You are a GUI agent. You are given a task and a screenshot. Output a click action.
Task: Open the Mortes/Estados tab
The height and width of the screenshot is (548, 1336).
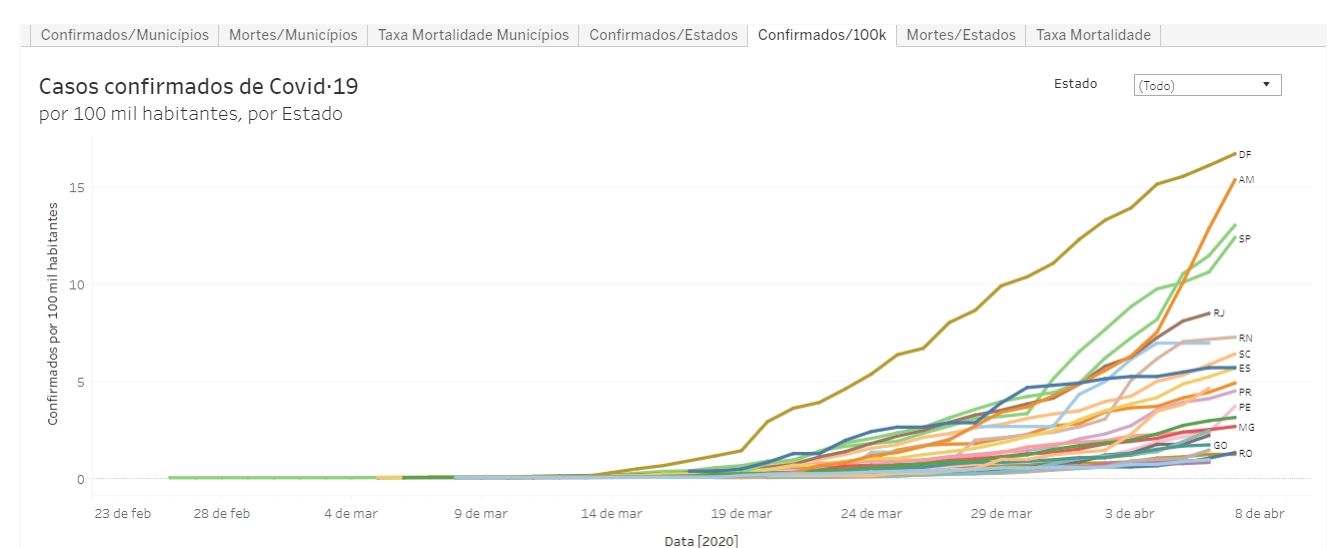coord(961,35)
